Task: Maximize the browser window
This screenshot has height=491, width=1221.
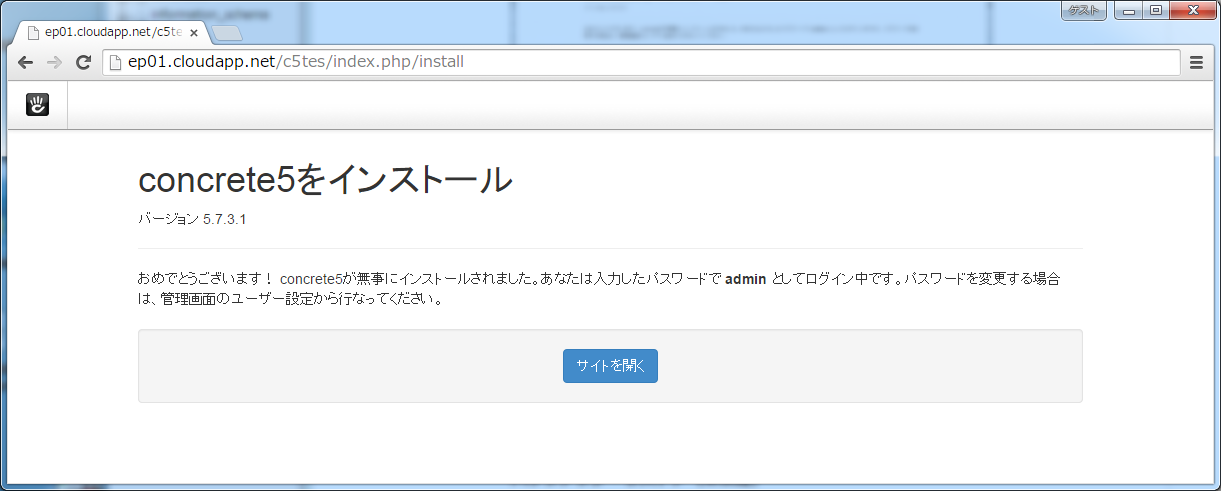Action: [x=1156, y=10]
